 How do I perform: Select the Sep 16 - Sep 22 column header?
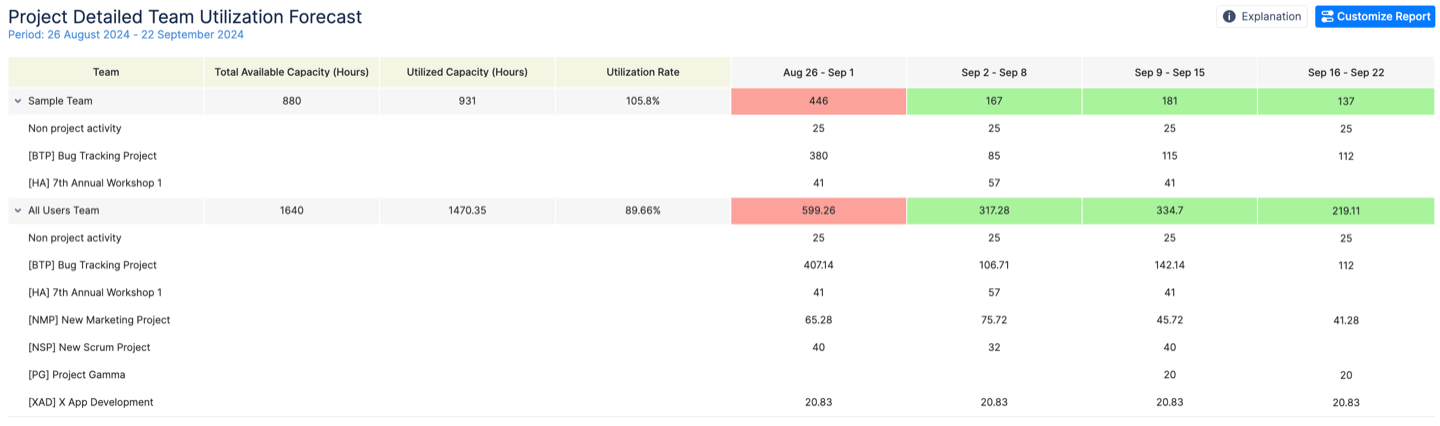(x=1345, y=72)
